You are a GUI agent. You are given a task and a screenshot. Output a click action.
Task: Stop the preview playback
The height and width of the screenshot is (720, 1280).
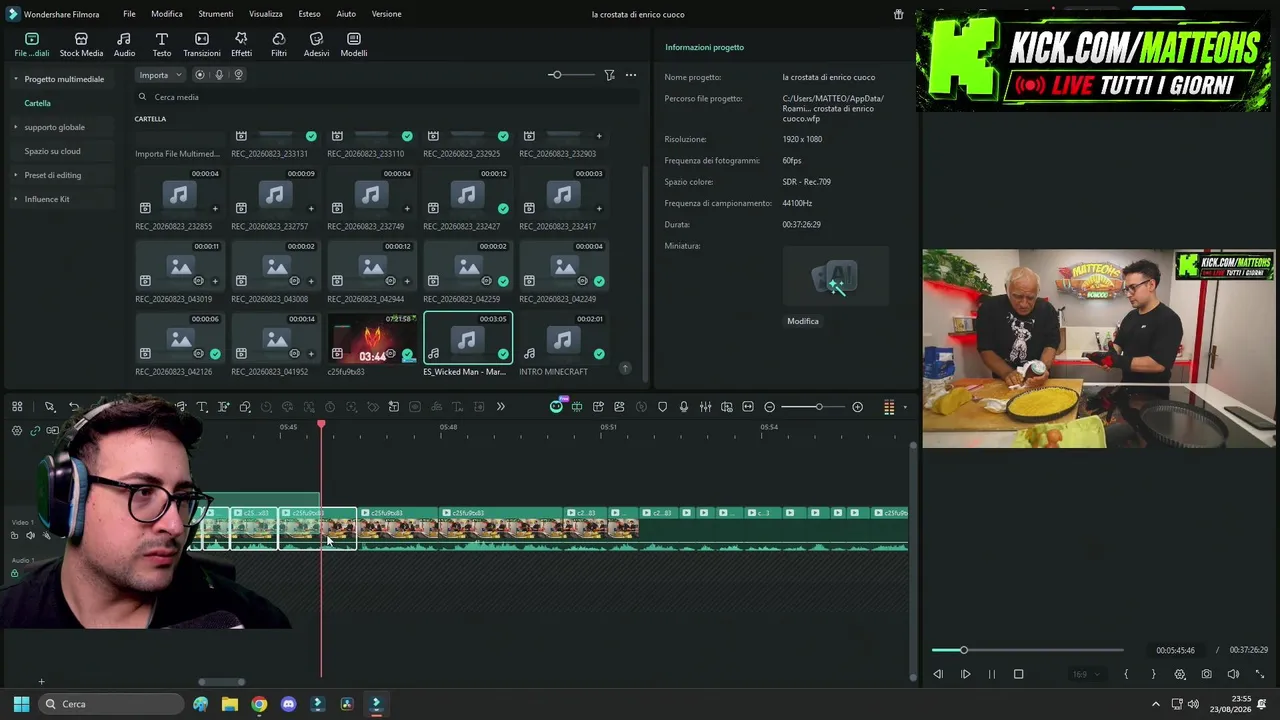1019,674
